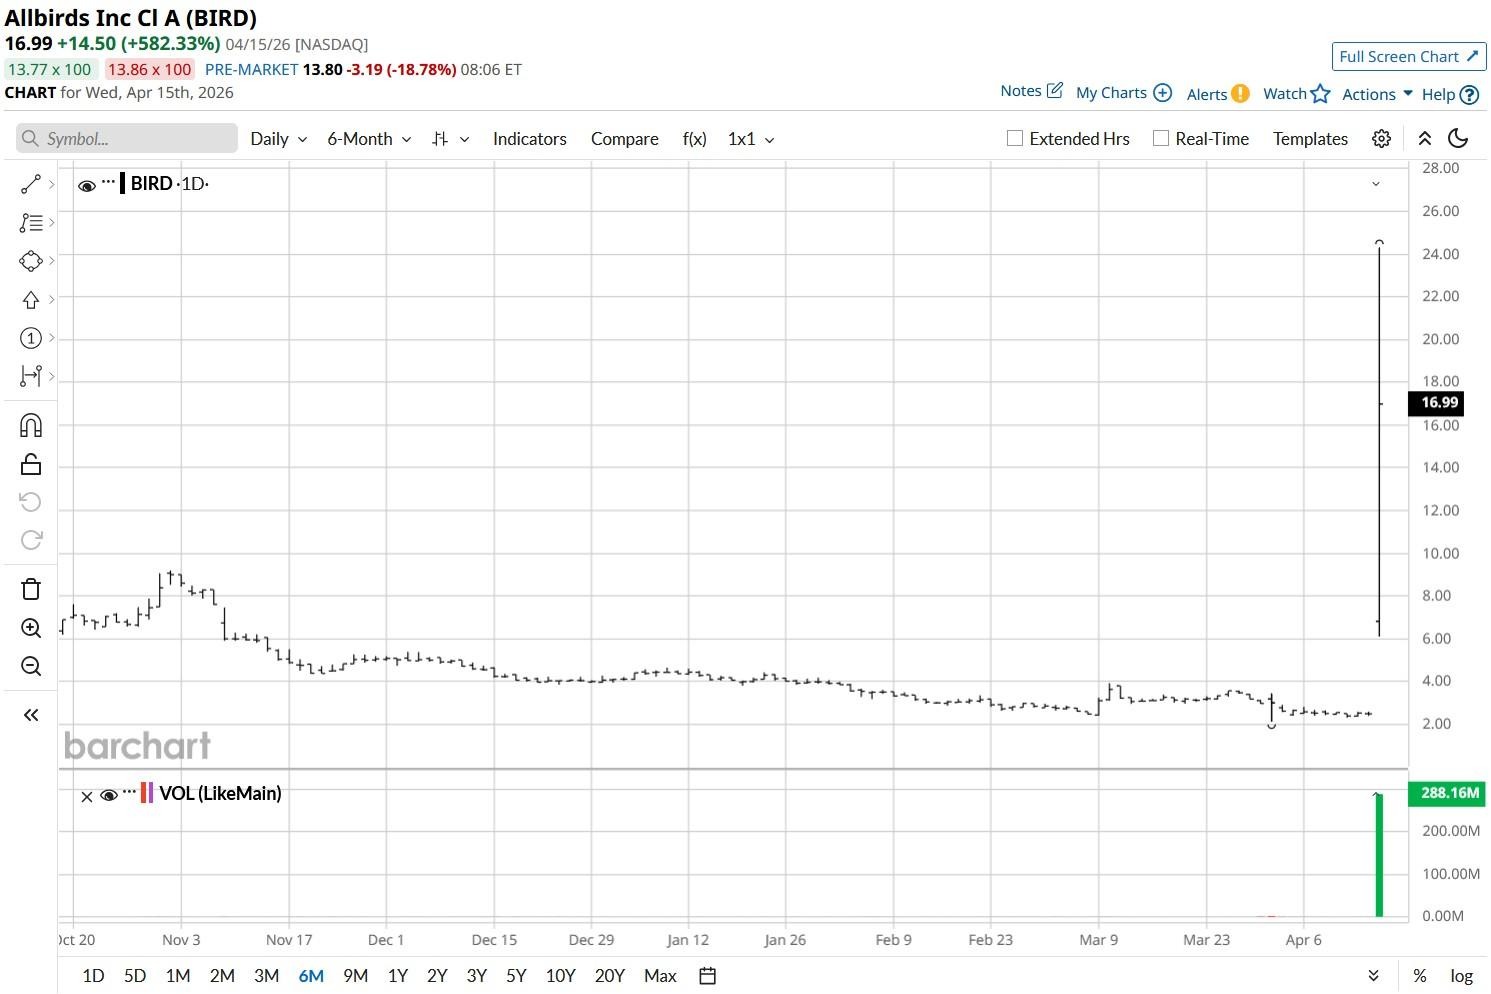Click the Notes edit icon
The width and height of the screenshot is (1491, 994).
[1054, 91]
